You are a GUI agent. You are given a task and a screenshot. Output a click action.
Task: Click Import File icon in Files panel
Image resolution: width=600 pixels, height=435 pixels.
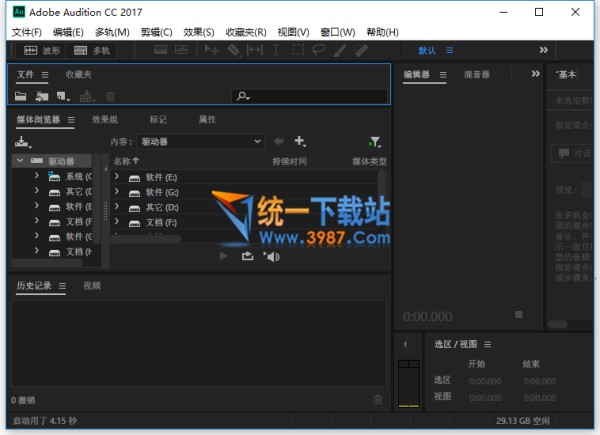tap(42, 96)
